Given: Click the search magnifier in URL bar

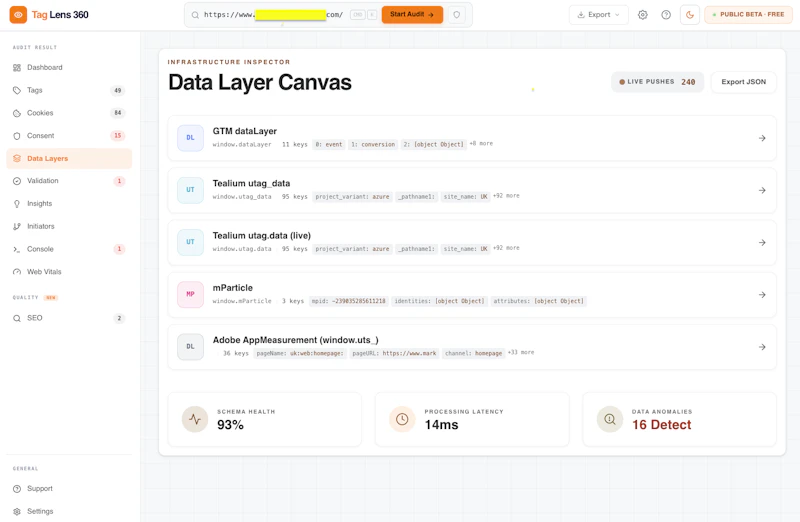Looking at the screenshot, I should (195, 15).
